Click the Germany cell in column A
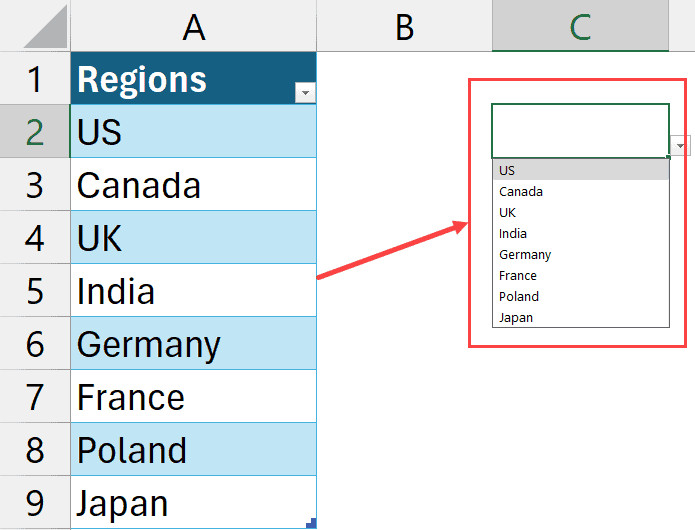The image size is (695, 530). click(193, 344)
